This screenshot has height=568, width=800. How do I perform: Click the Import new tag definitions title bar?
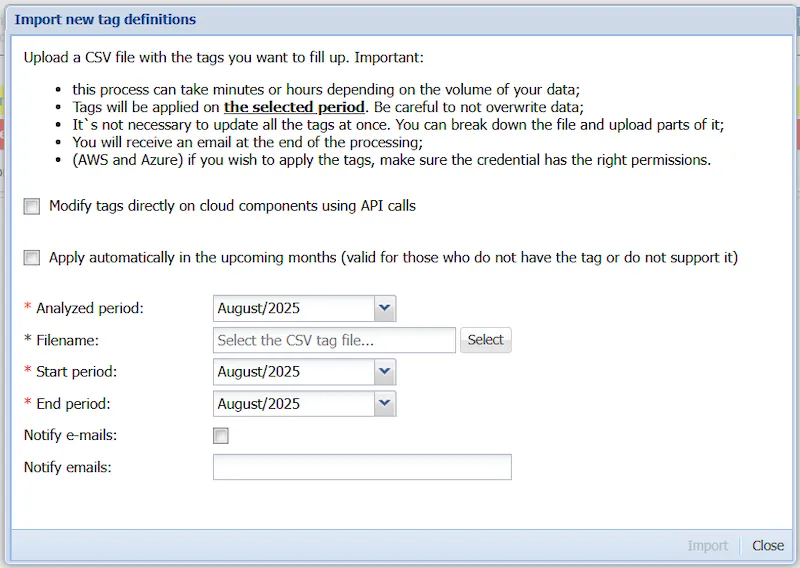[x=400, y=19]
